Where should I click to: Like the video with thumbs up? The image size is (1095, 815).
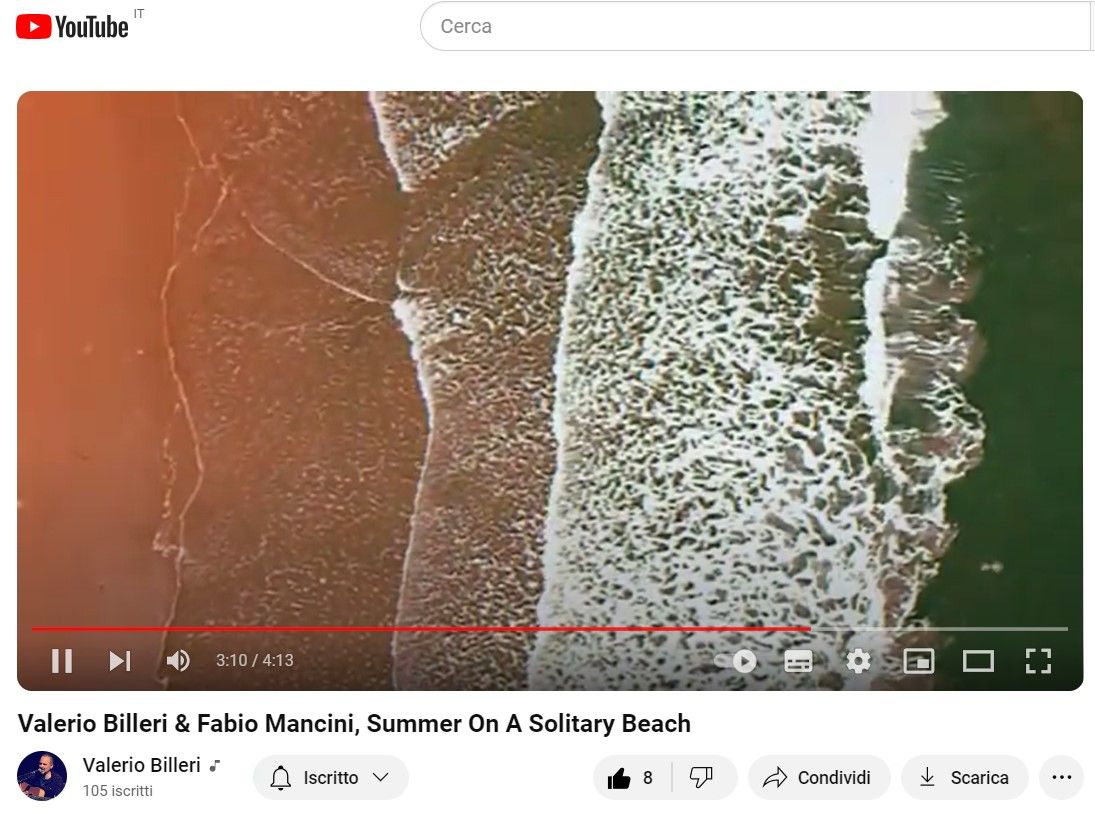click(631, 777)
